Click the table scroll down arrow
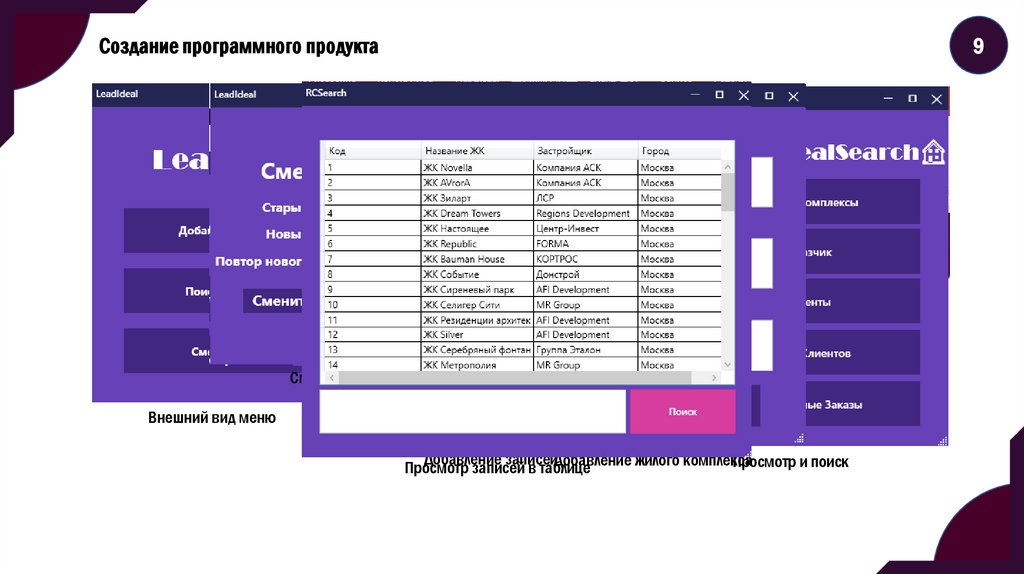 728,365
